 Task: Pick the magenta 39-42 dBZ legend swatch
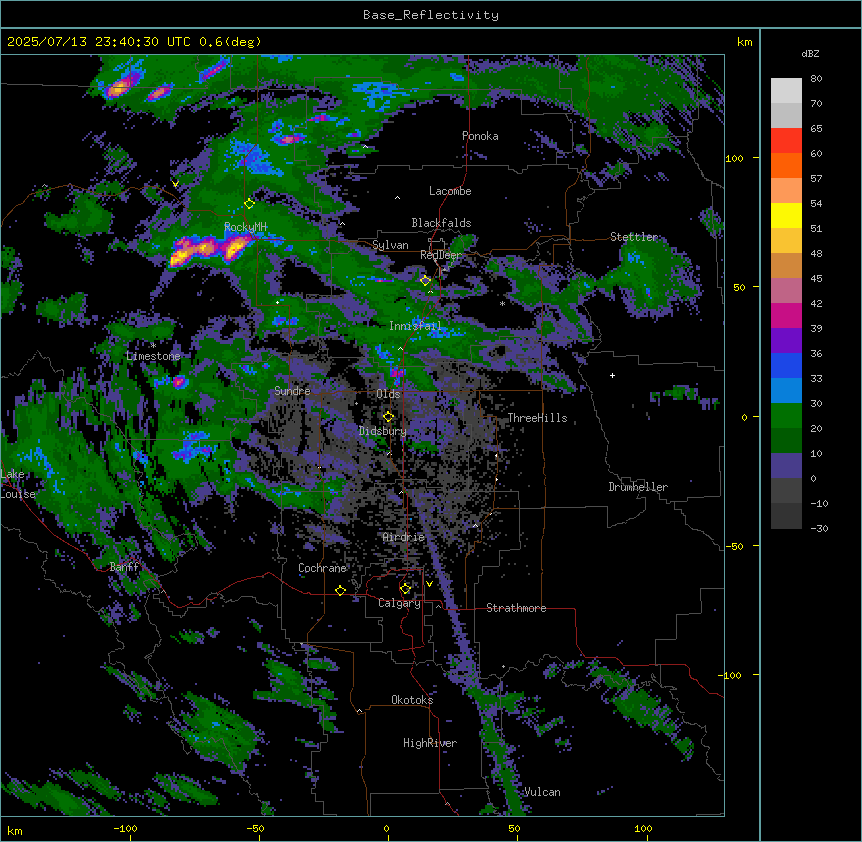click(x=786, y=315)
